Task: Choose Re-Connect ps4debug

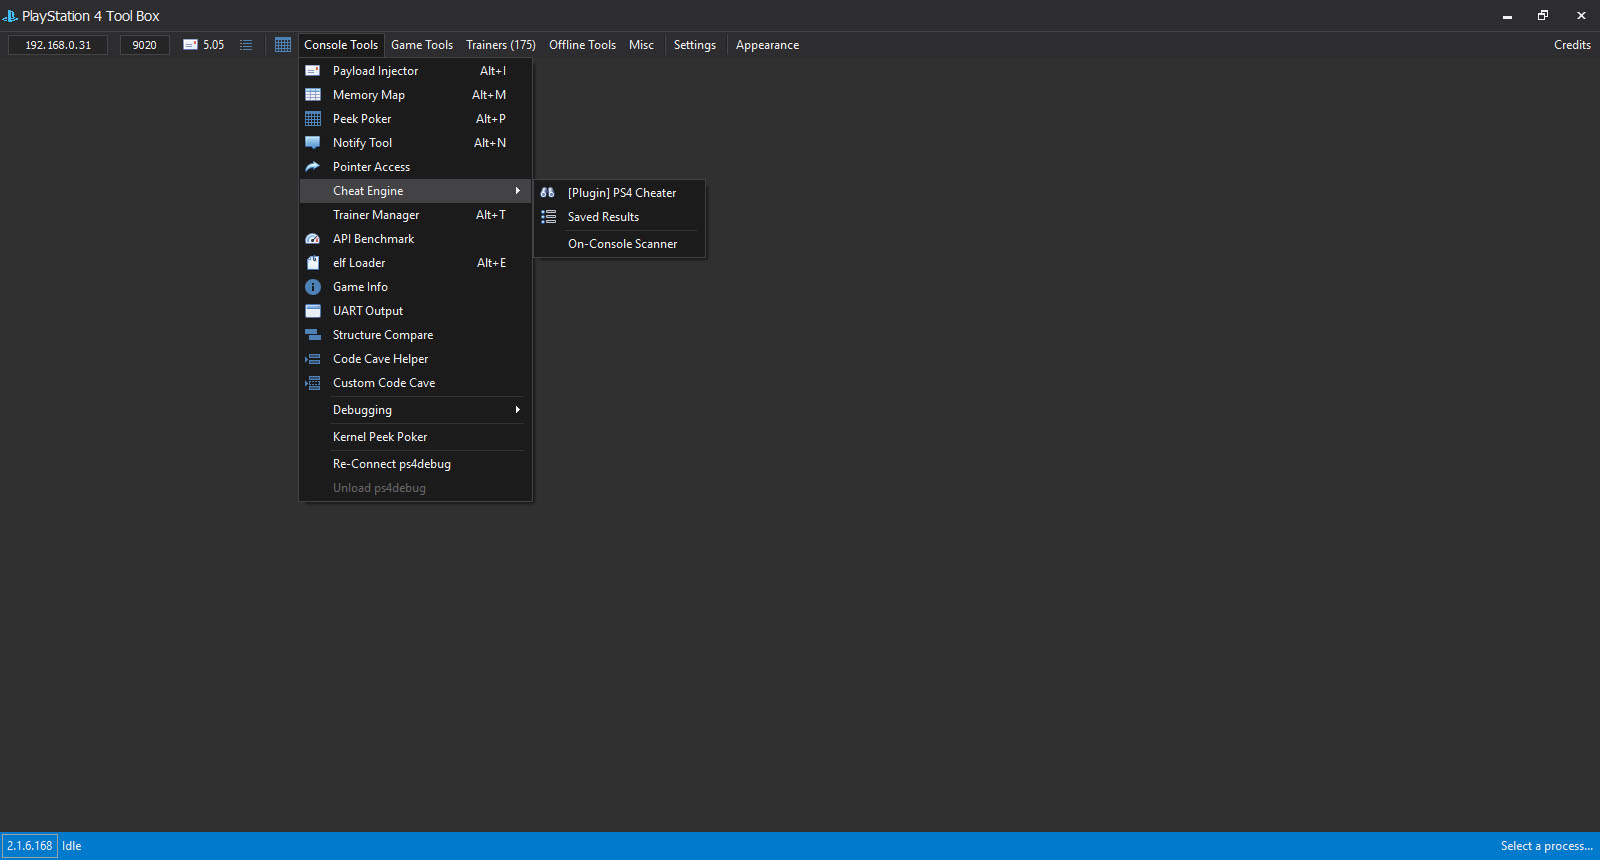Action: (x=415, y=464)
